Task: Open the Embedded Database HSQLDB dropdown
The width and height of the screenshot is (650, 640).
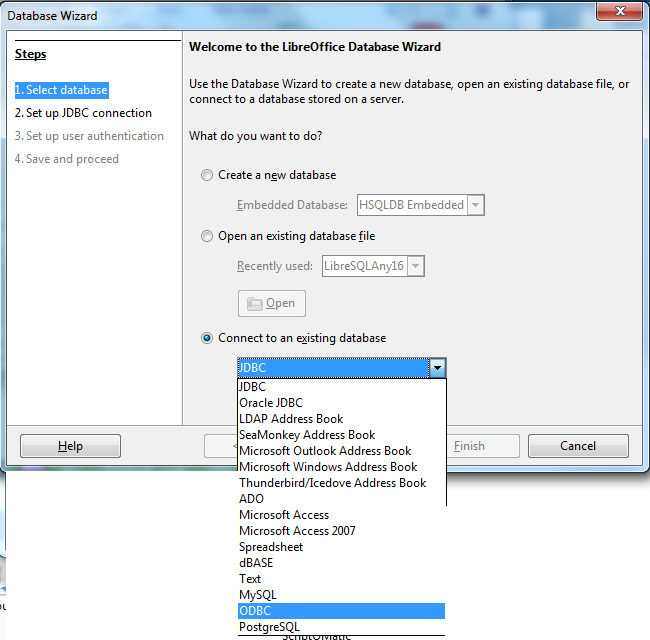Action: 475,205
